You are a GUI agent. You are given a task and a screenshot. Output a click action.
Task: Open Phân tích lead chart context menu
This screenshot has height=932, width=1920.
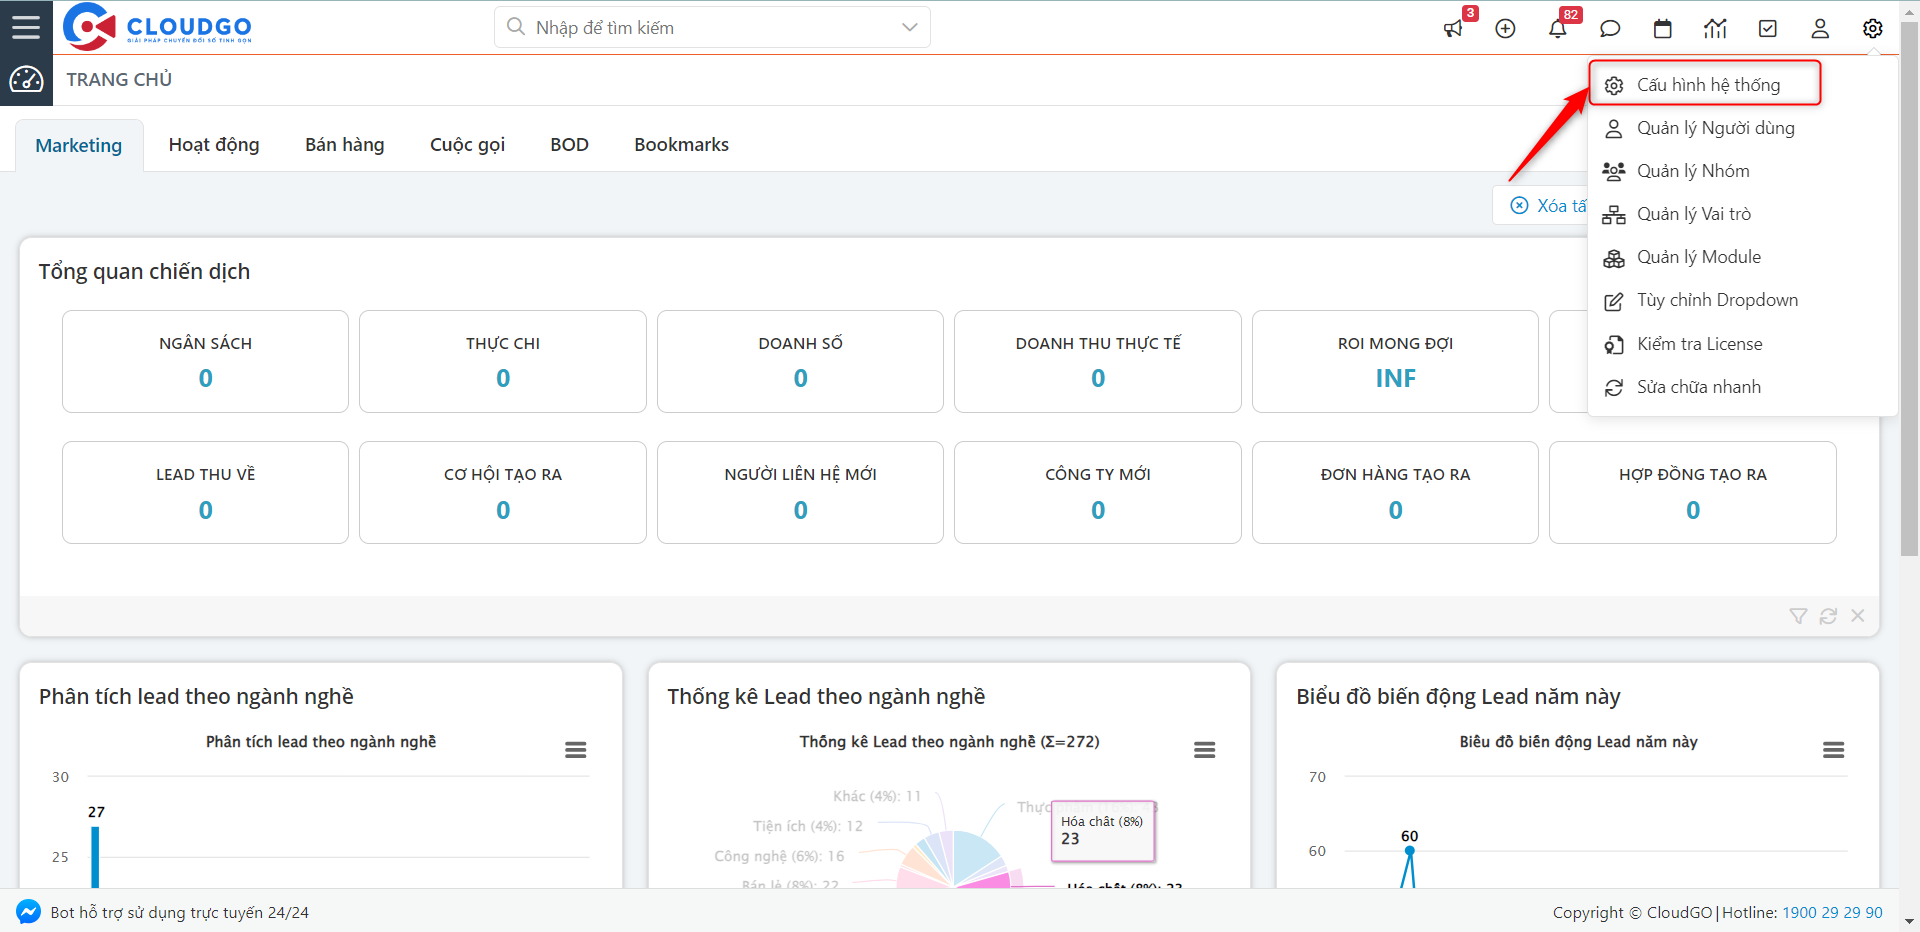(x=575, y=750)
